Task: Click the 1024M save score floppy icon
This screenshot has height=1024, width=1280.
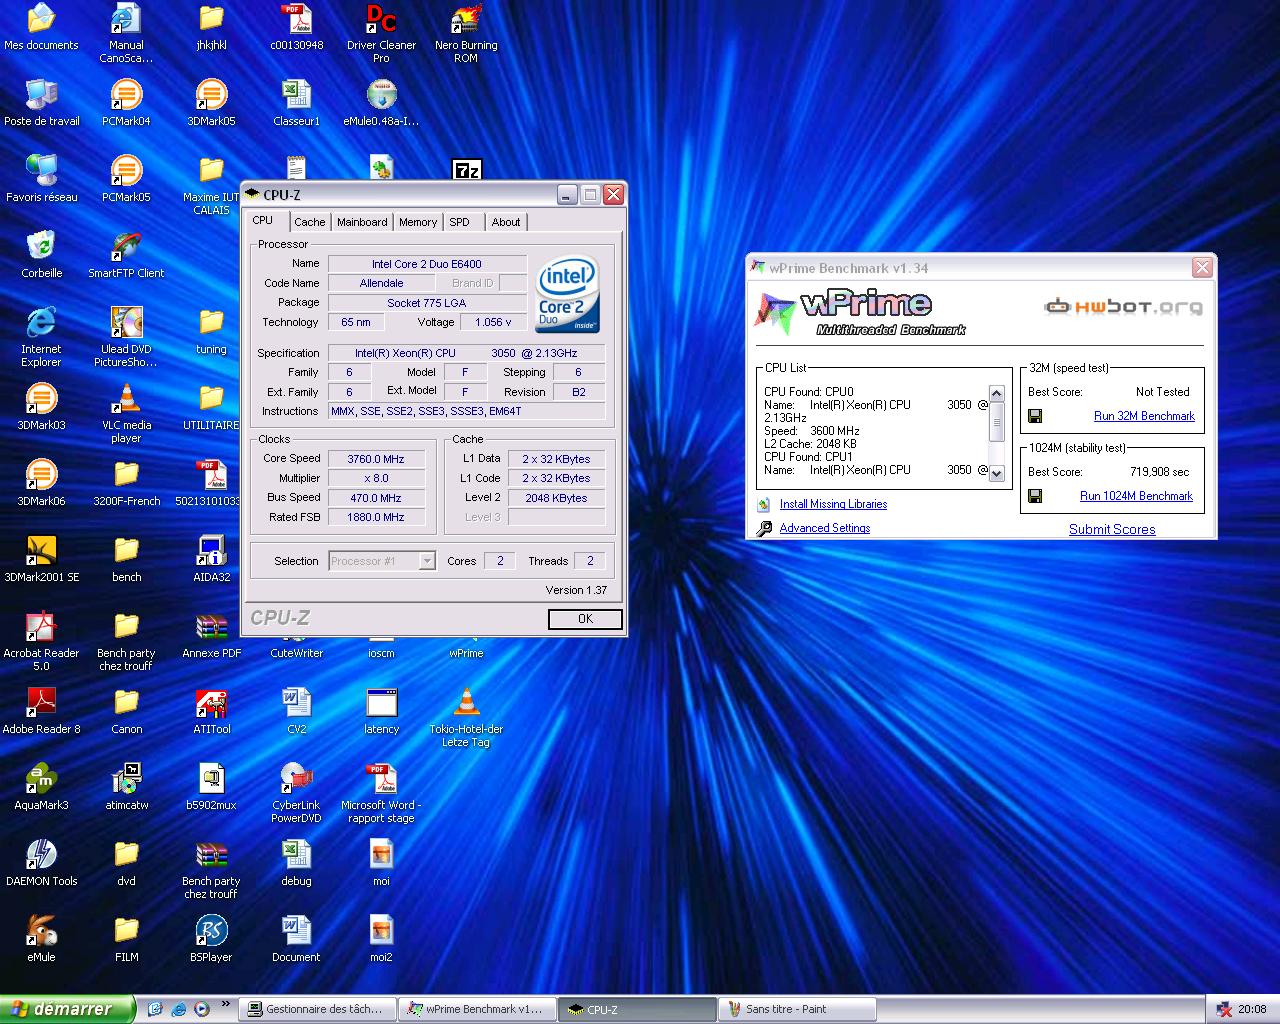Action: click(x=1035, y=496)
